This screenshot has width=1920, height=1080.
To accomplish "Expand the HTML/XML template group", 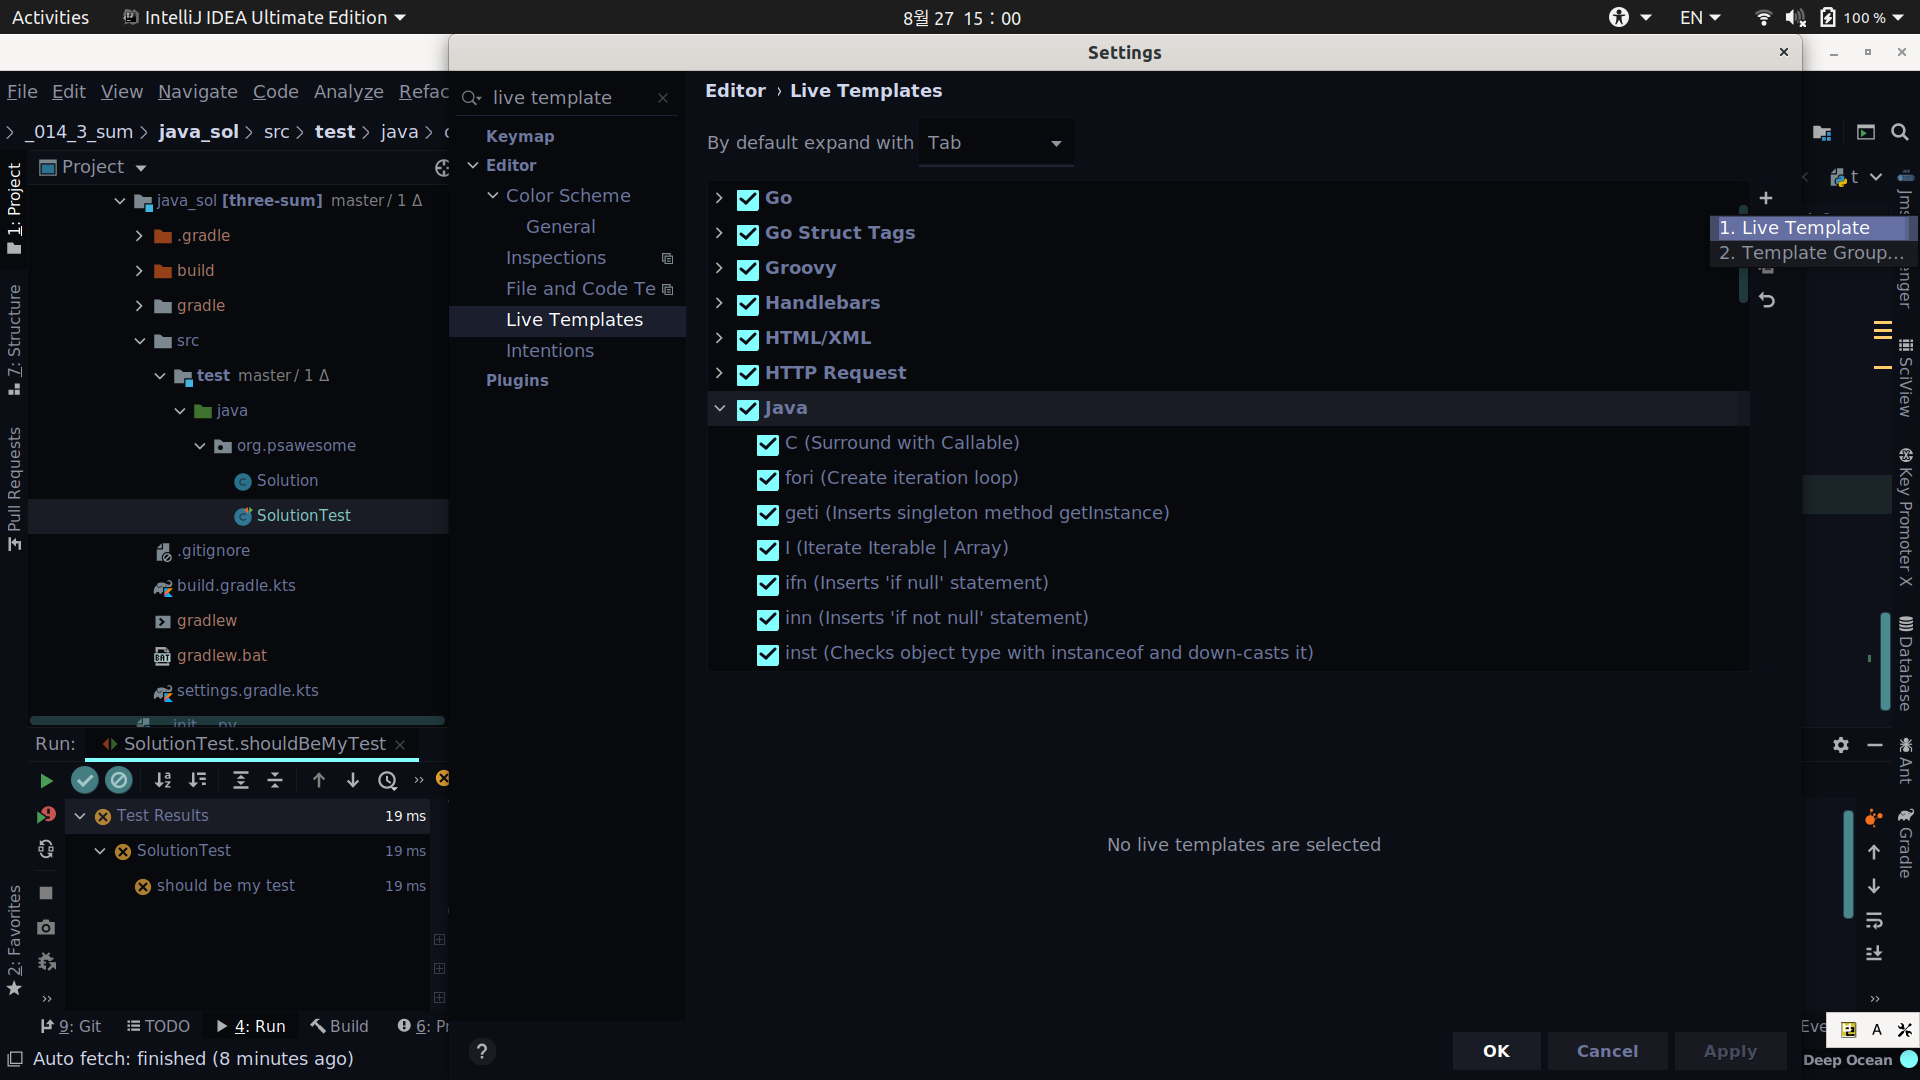I will pyautogui.click(x=719, y=338).
